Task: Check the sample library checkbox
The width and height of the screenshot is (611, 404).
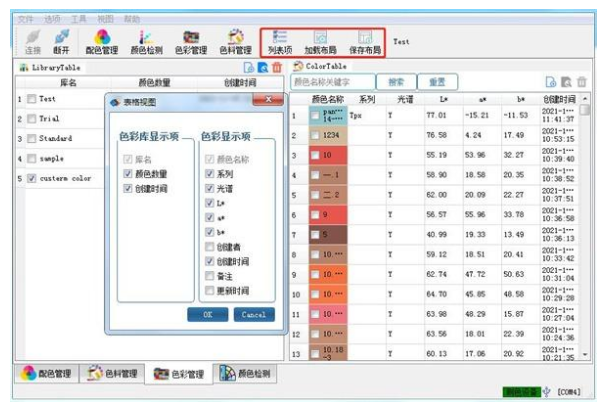Action: click(32, 158)
